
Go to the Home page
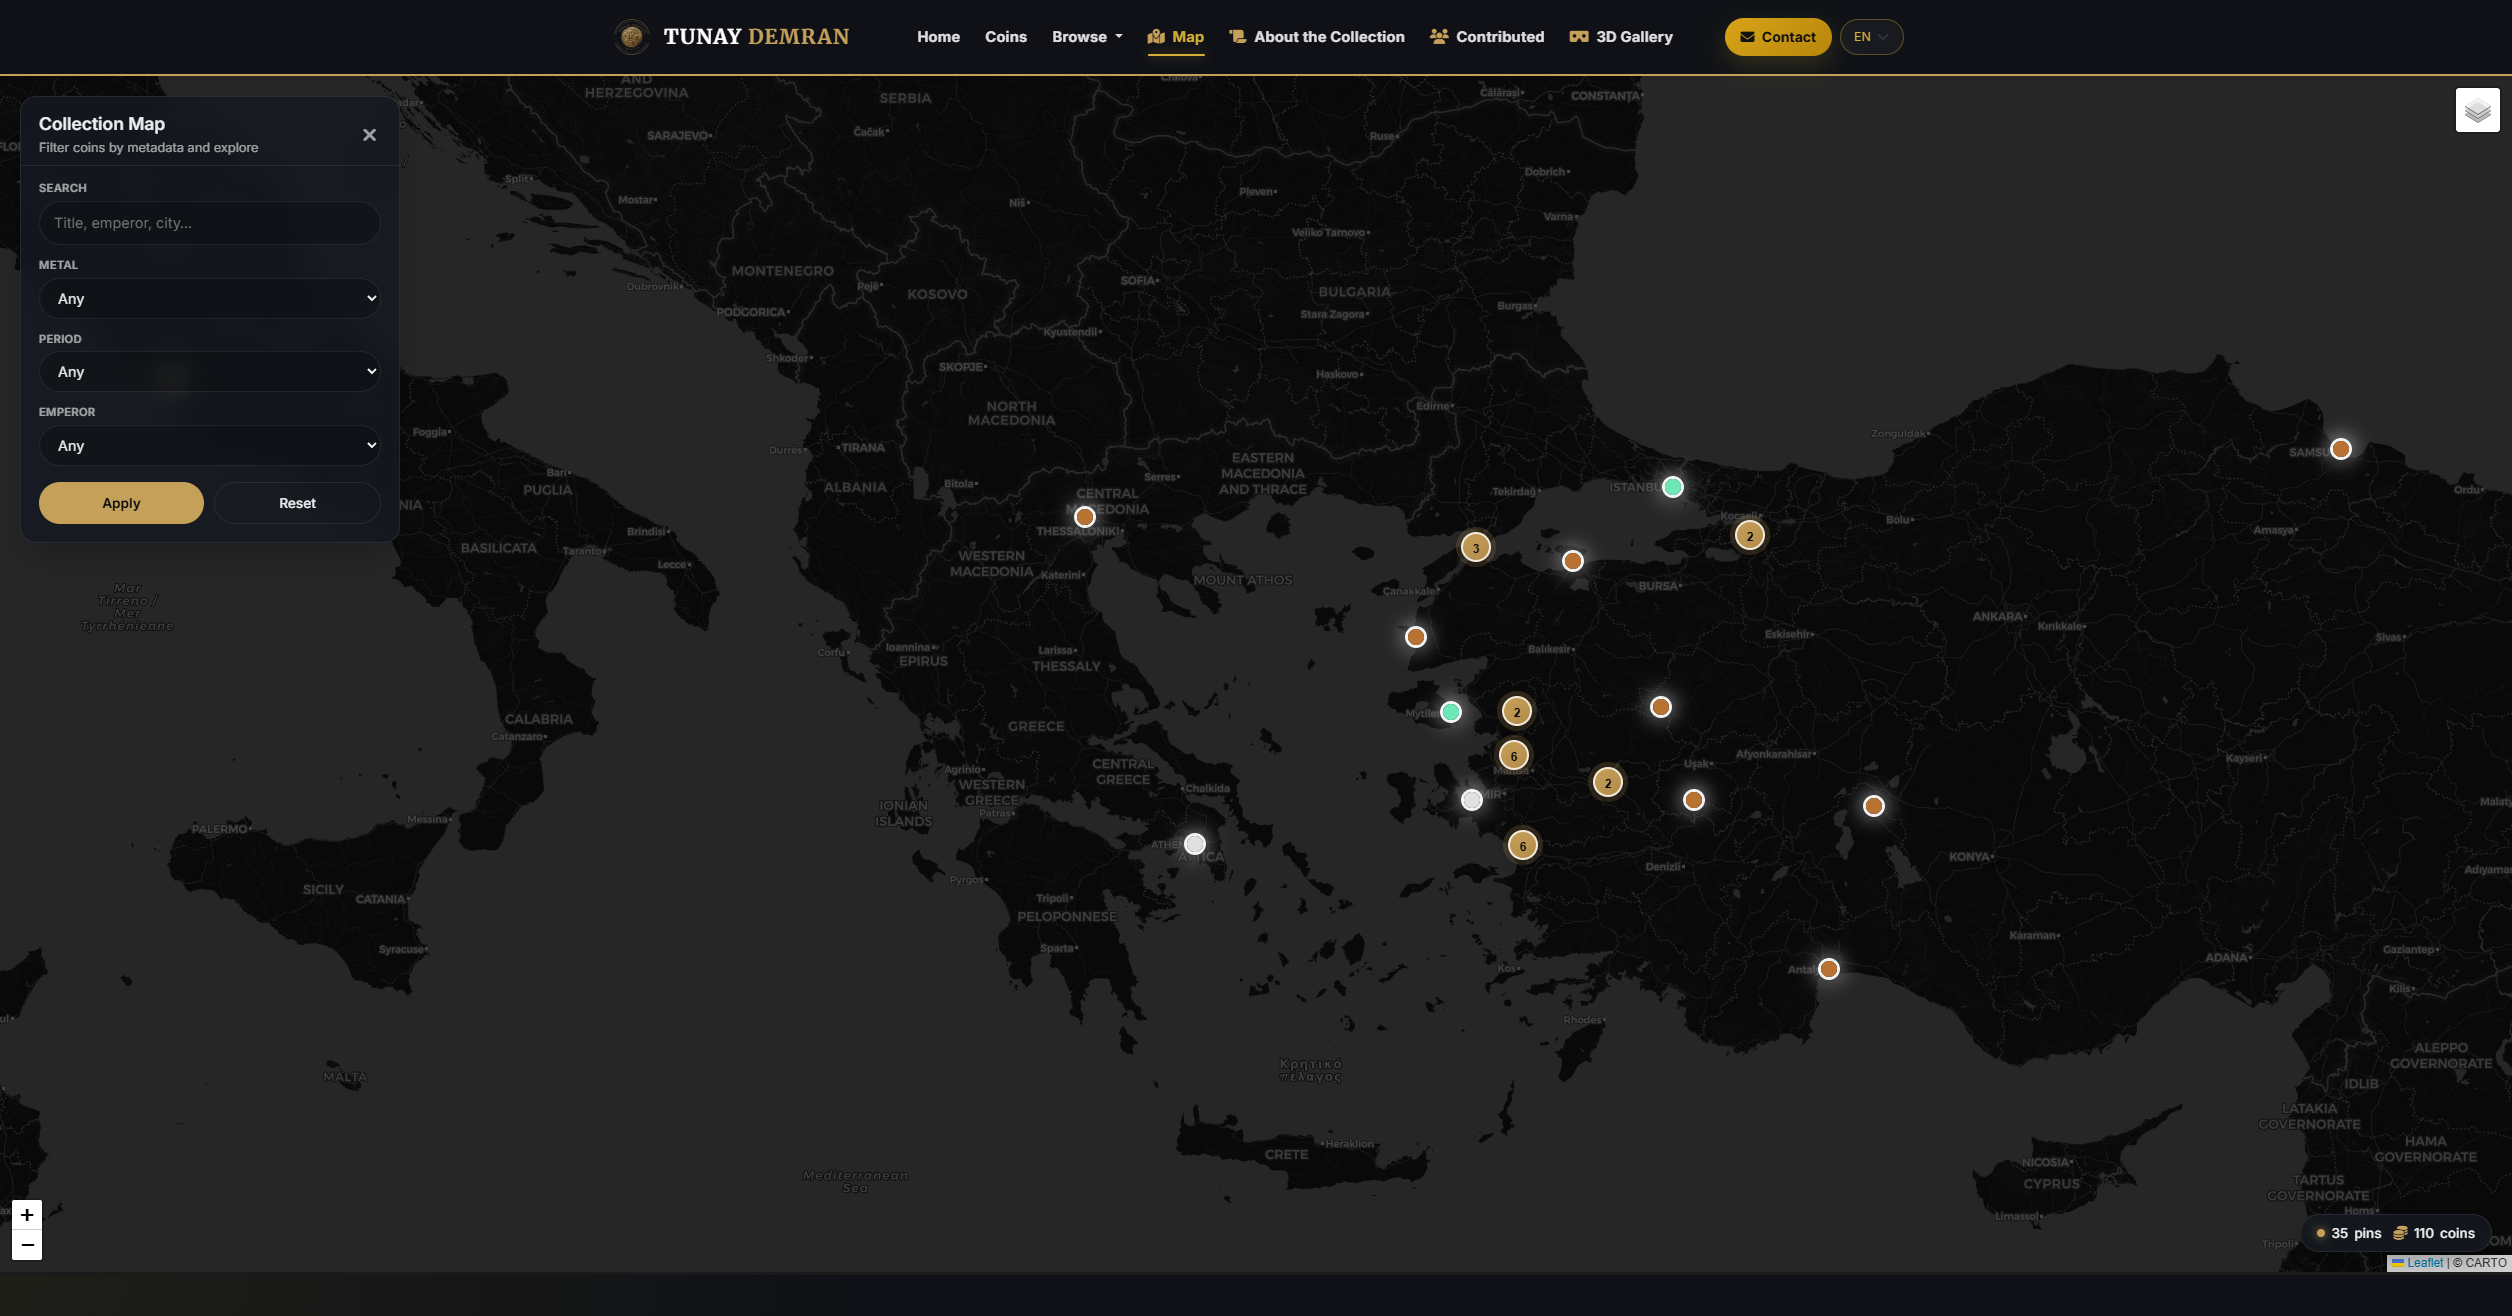pyautogui.click(x=938, y=37)
